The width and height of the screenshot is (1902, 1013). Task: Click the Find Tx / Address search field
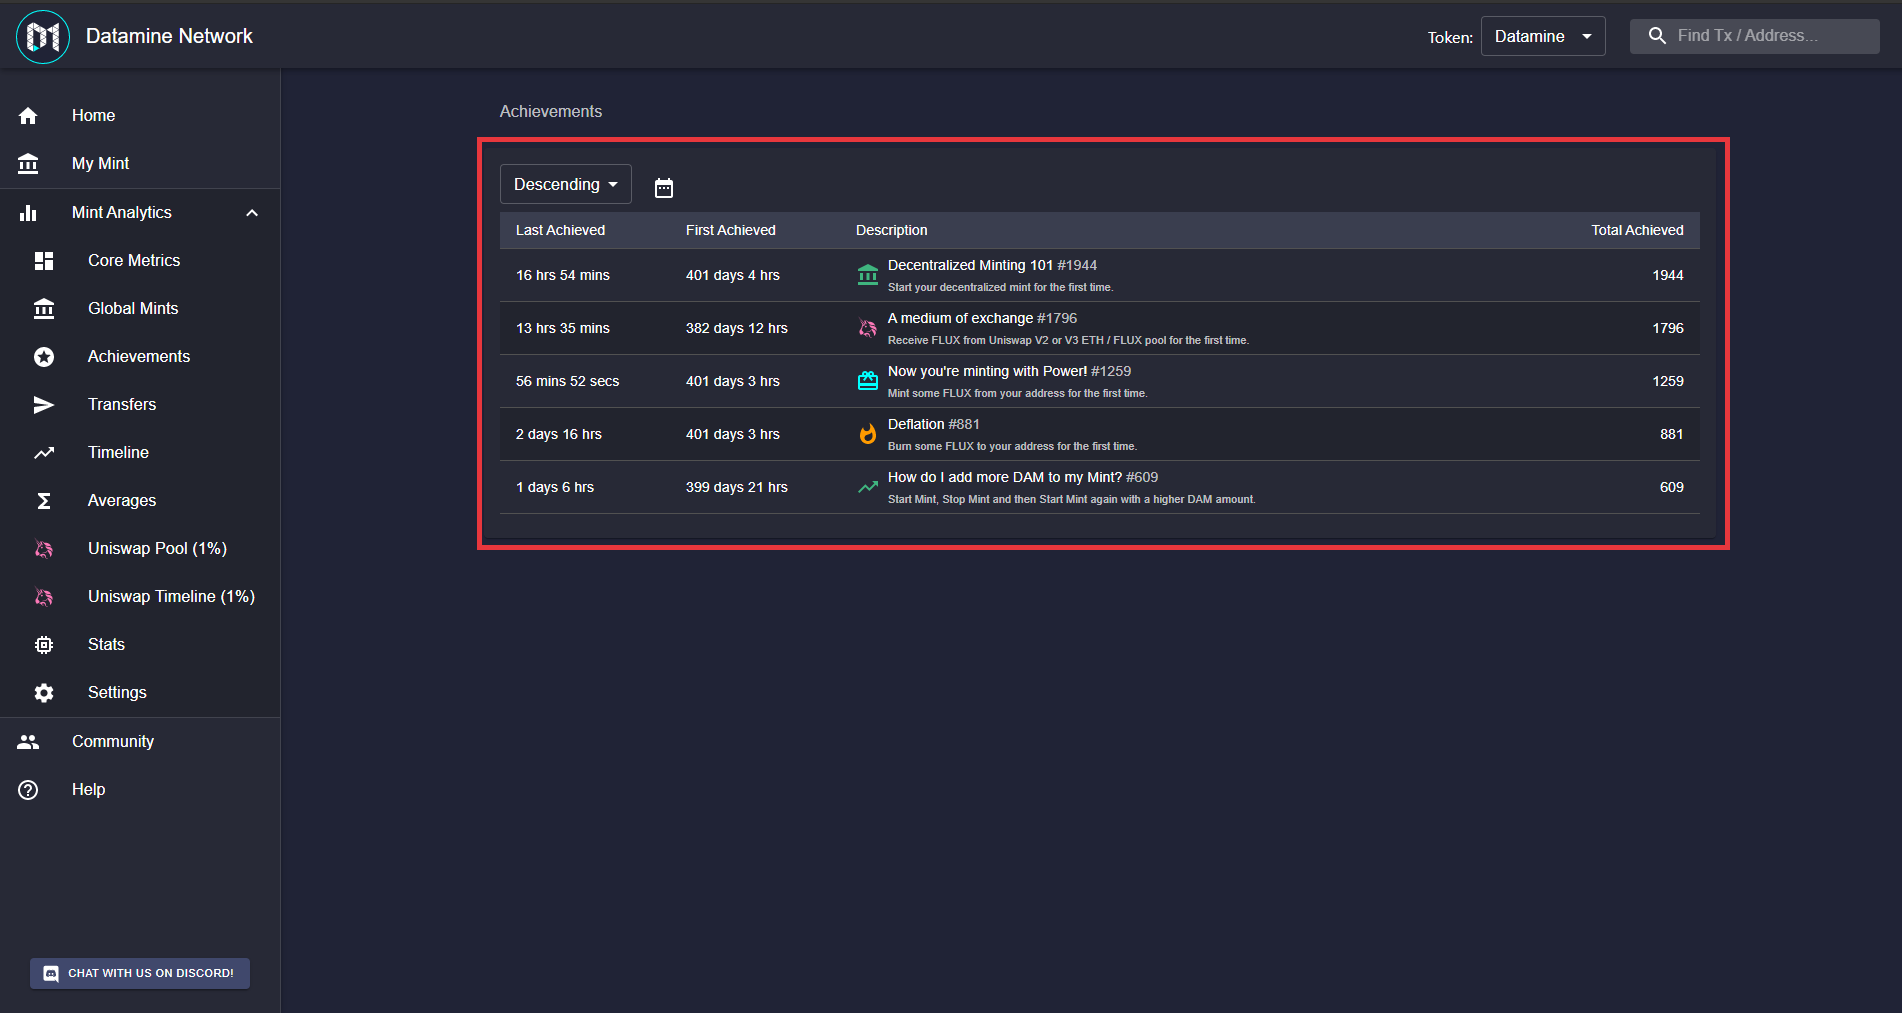point(1754,36)
